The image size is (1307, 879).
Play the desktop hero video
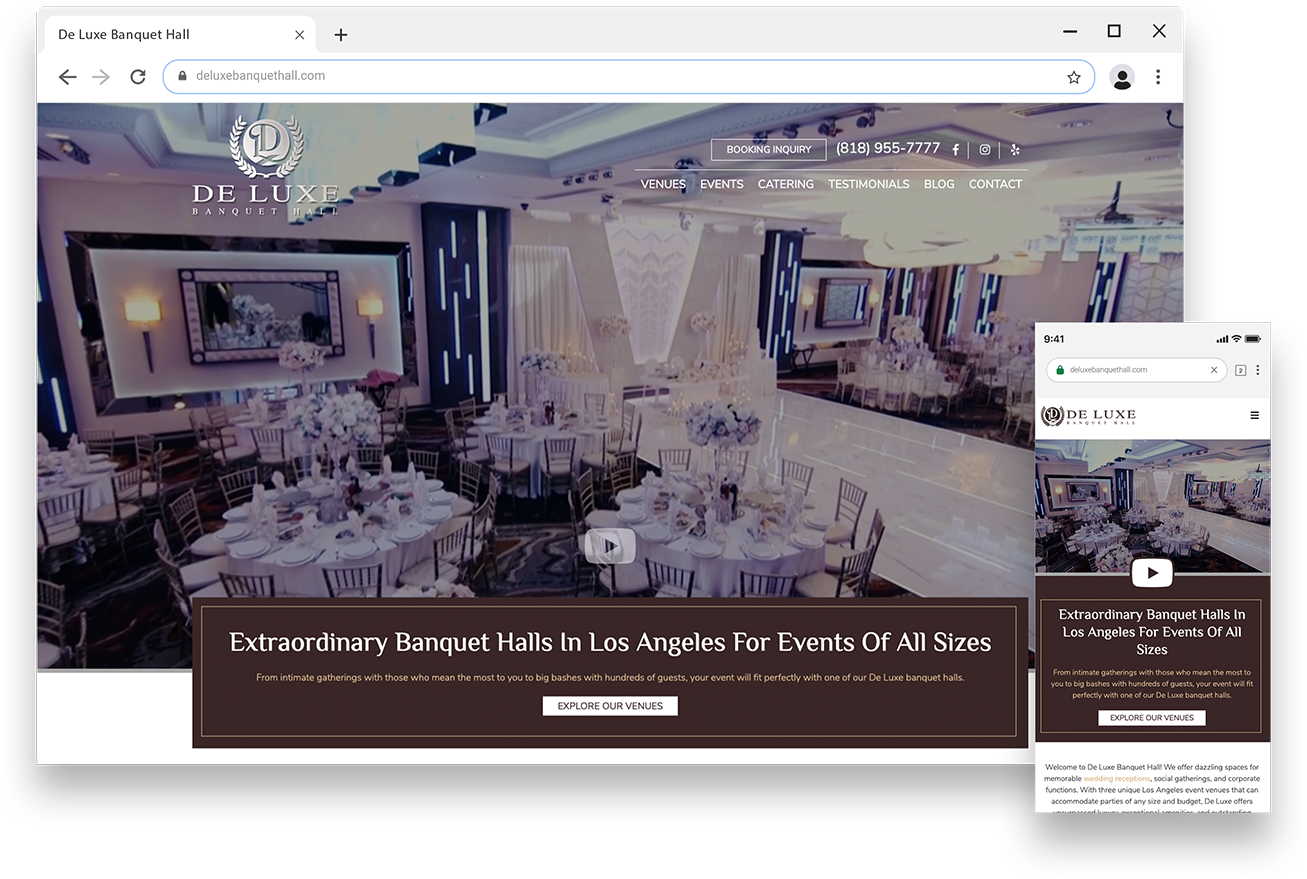(x=610, y=546)
